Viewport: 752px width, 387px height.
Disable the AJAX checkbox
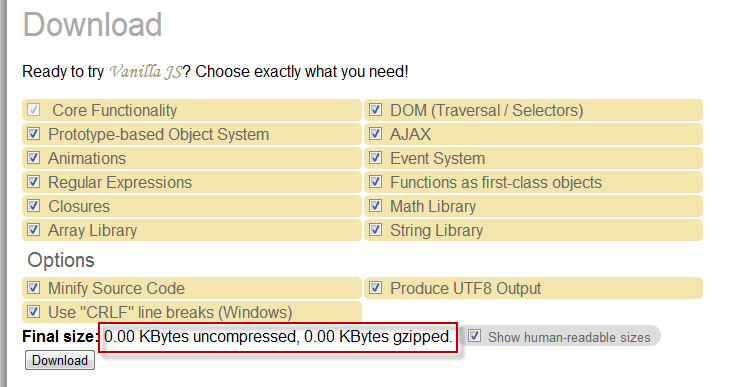click(x=375, y=133)
